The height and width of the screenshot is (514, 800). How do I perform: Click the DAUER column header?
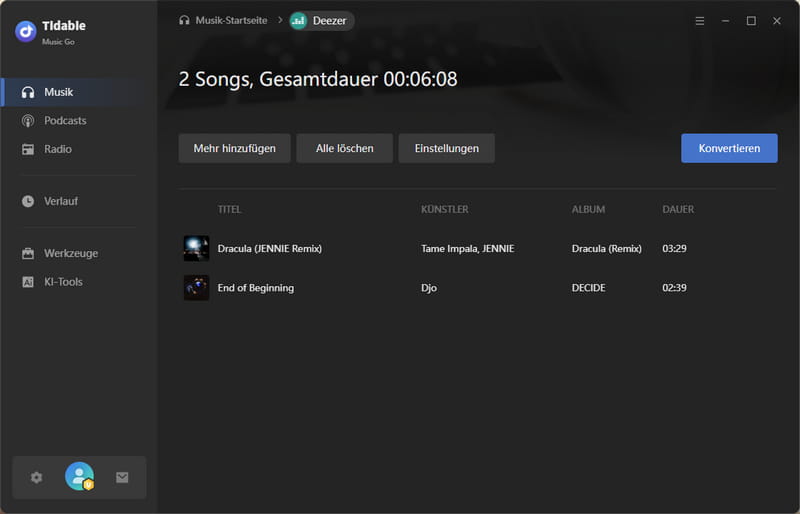pos(678,209)
